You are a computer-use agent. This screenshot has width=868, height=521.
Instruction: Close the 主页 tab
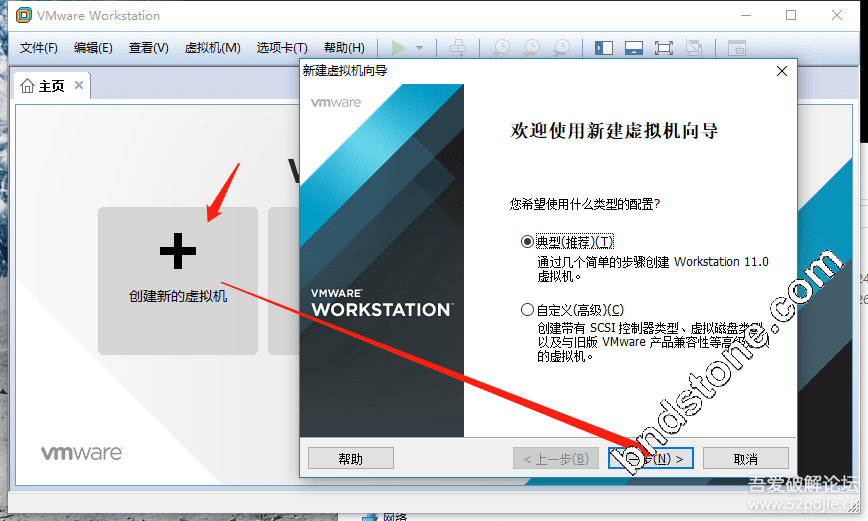[79, 85]
